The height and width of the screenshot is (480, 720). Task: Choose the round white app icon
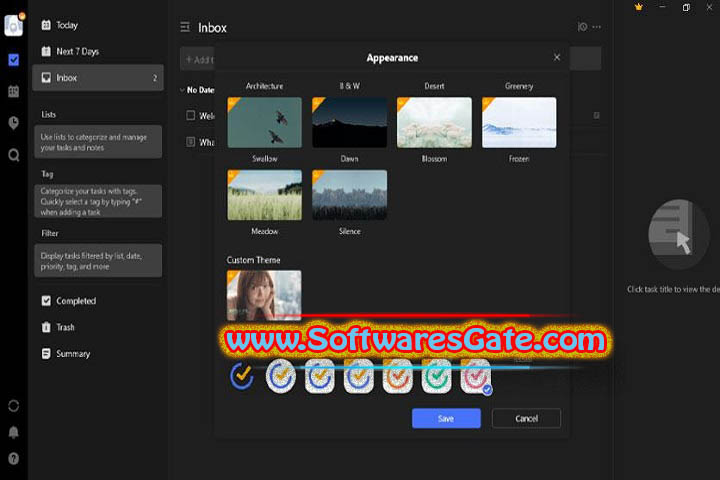click(x=281, y=376)
